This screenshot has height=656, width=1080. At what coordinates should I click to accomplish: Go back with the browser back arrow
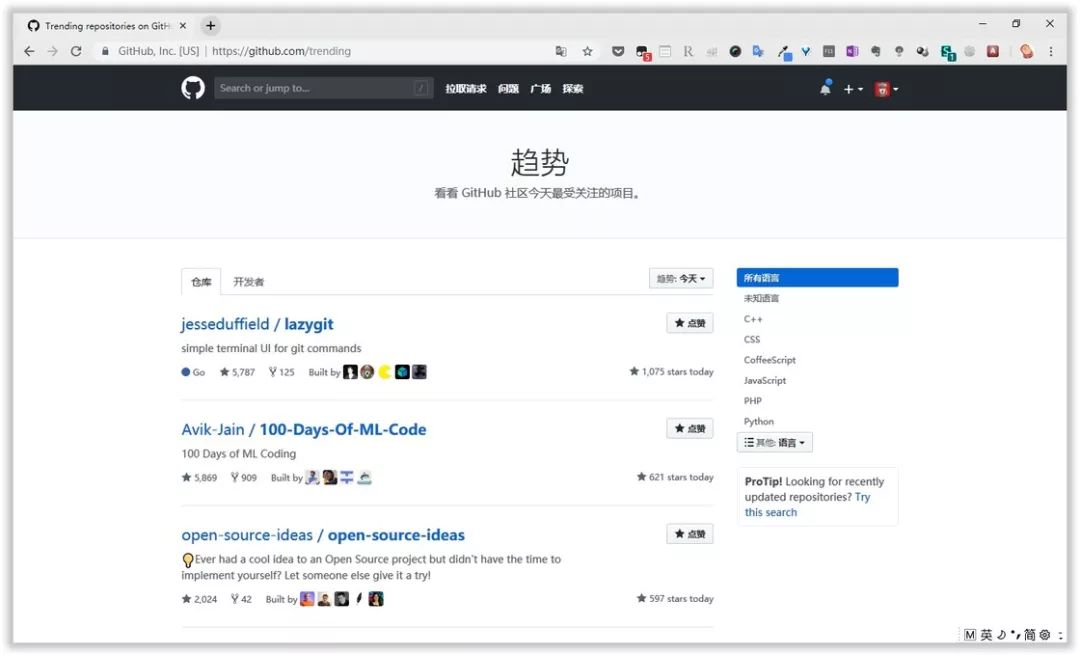29,51
